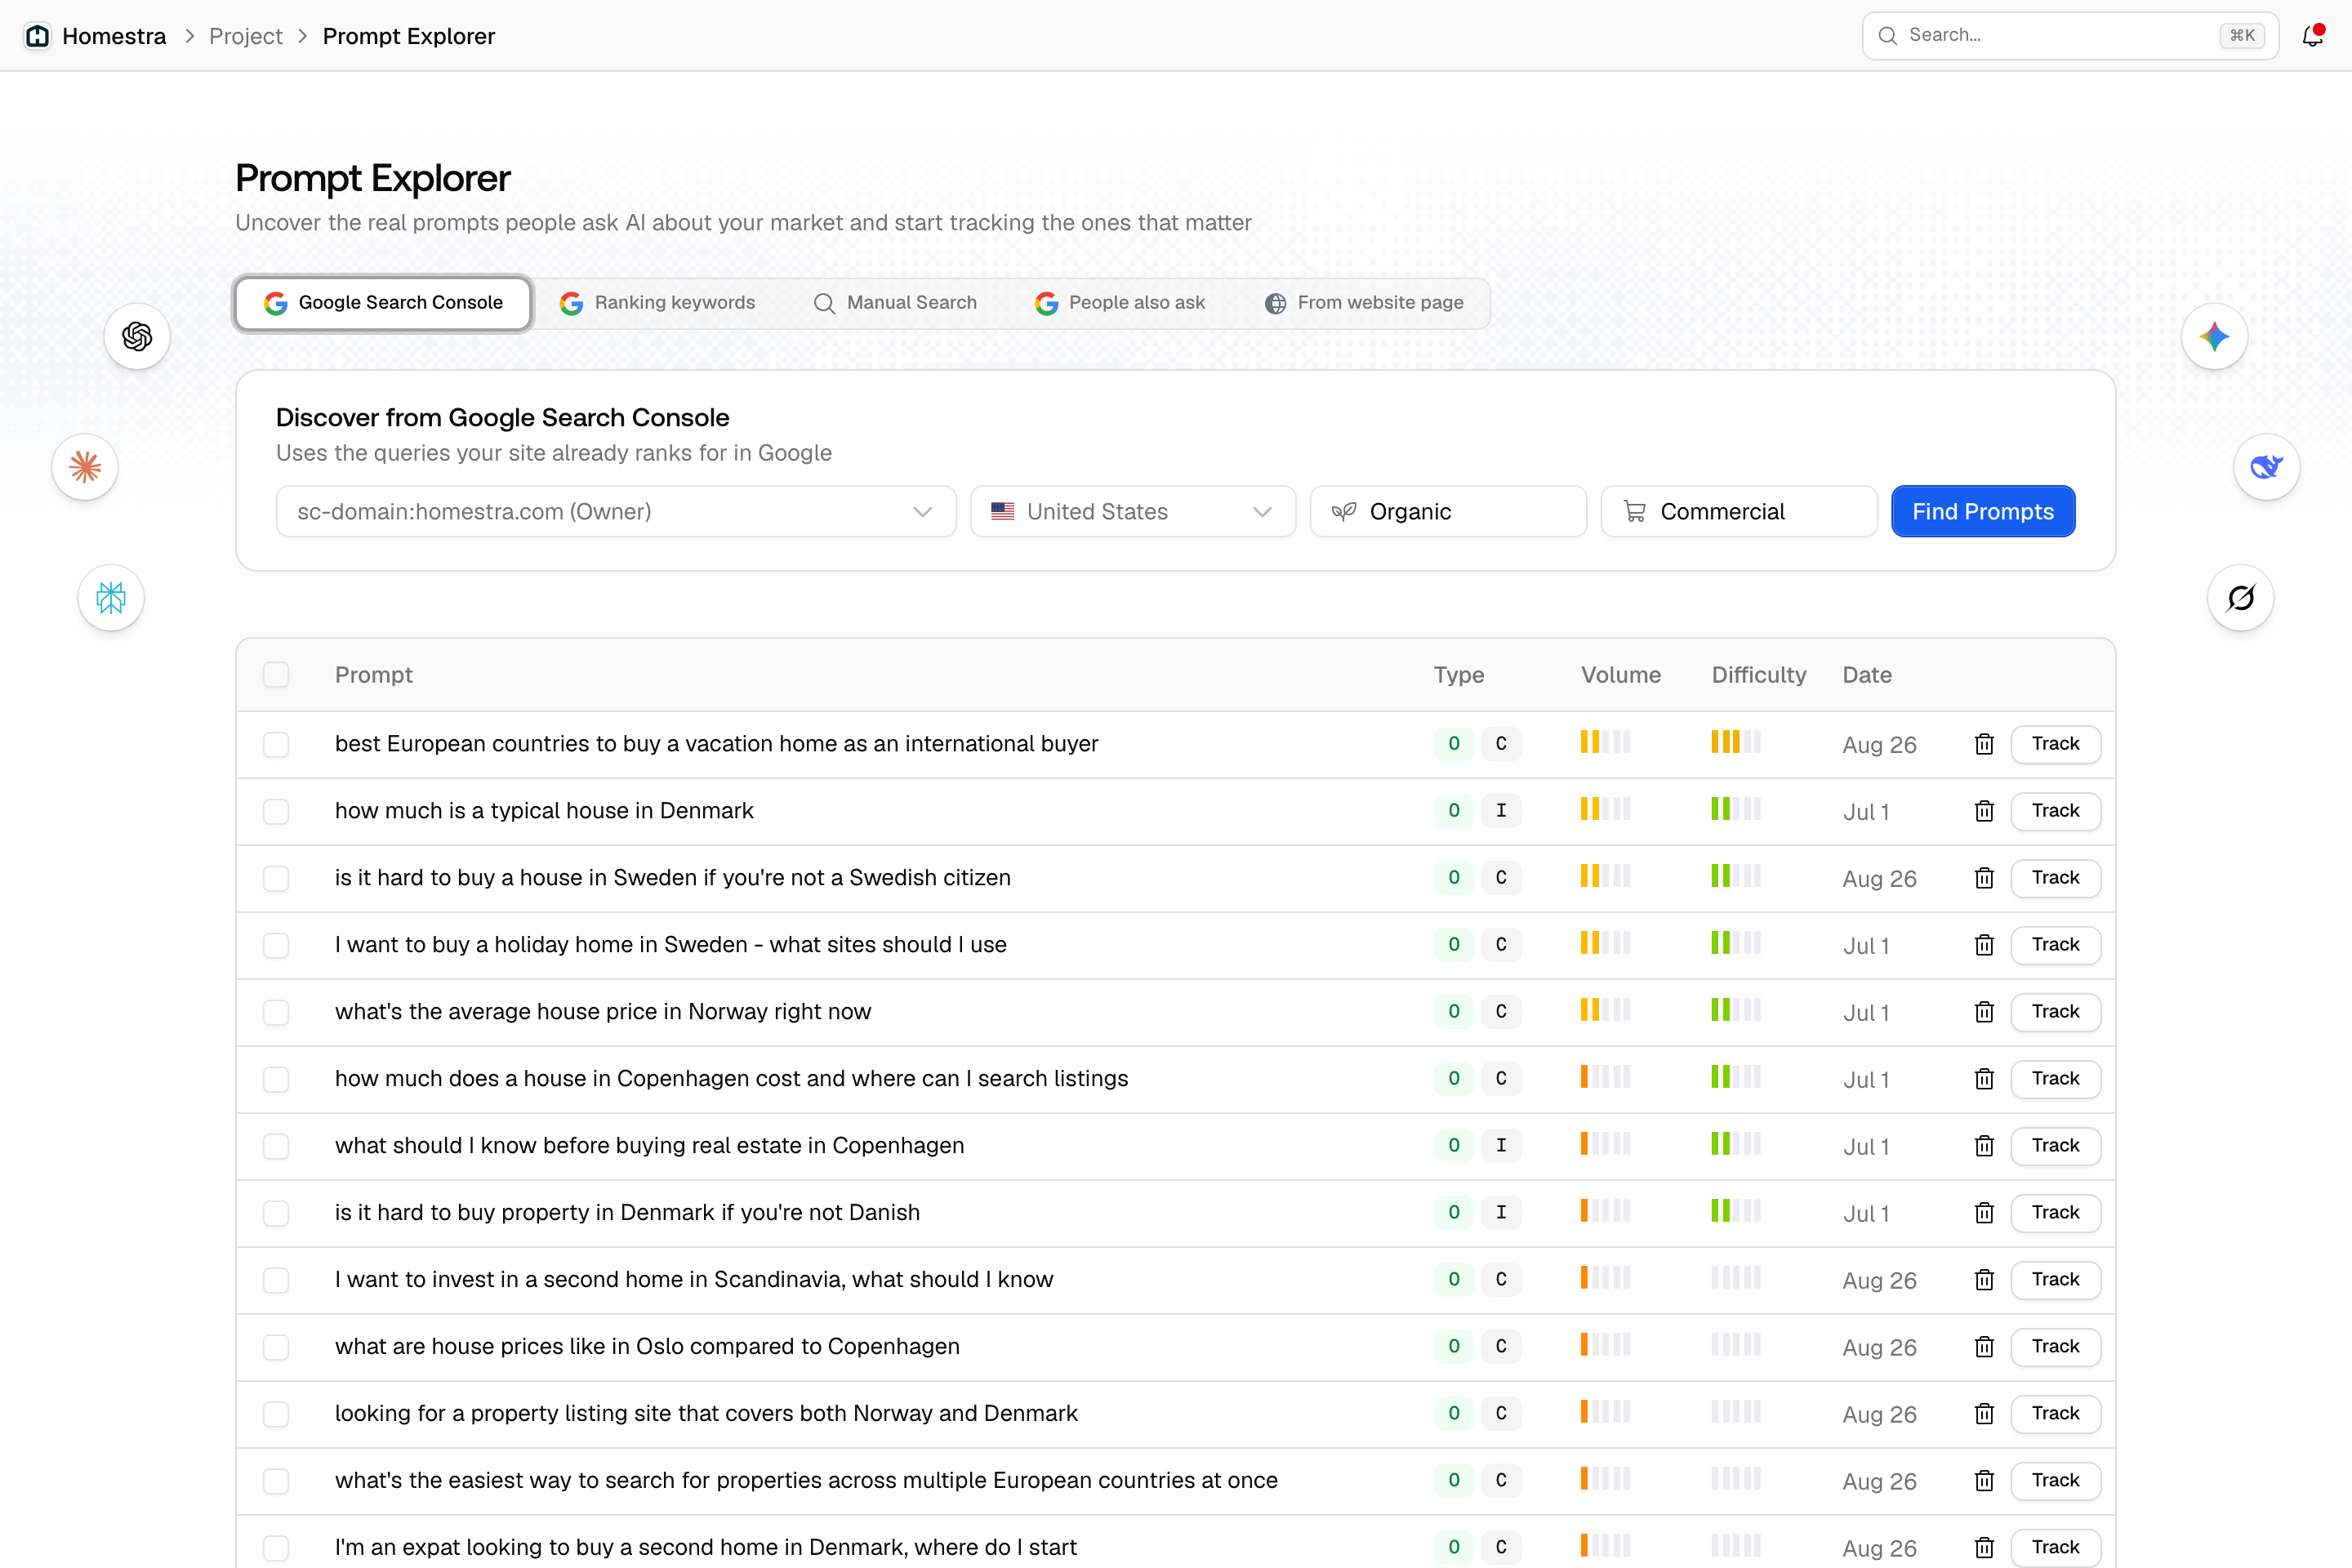This screenshot has width=2352, height=1568.
Task: Delete the real estate in Copenhagen prompt
Action: (x=1984, y=1146)
